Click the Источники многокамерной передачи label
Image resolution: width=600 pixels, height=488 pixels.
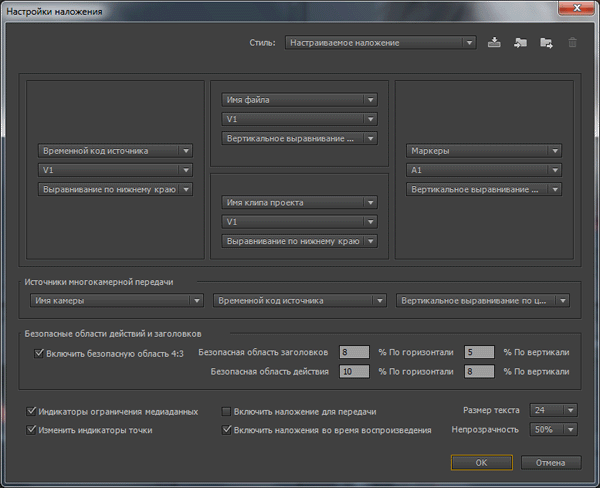click(x=99, y=282)
